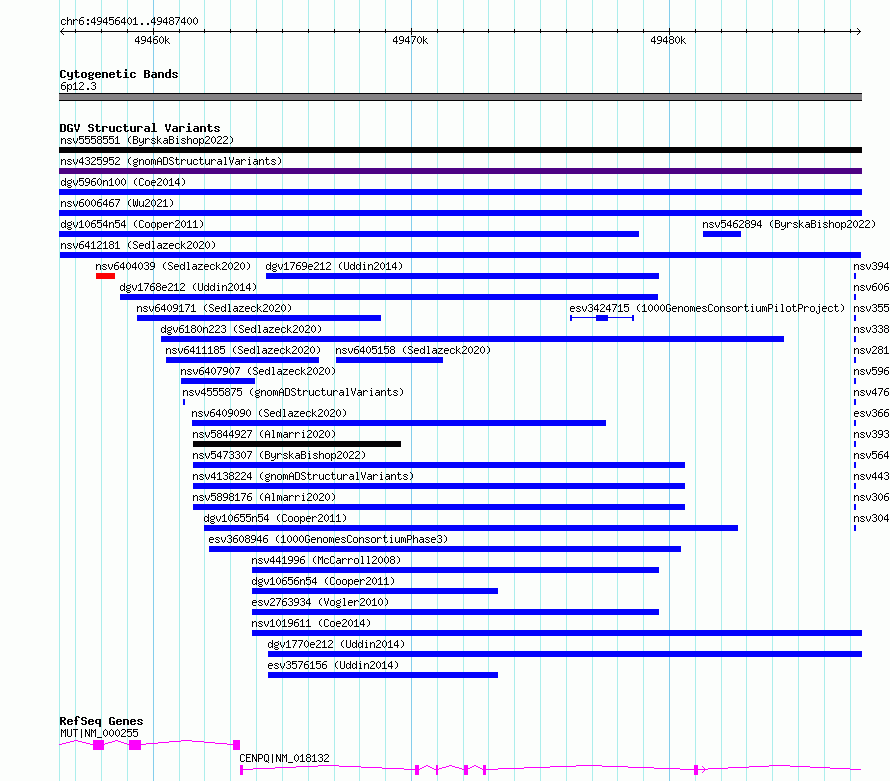Click the dgv1769e212 (Uddin2014) label
The width and height of the screenshot is (890, 781).
[x=334, y=266]
